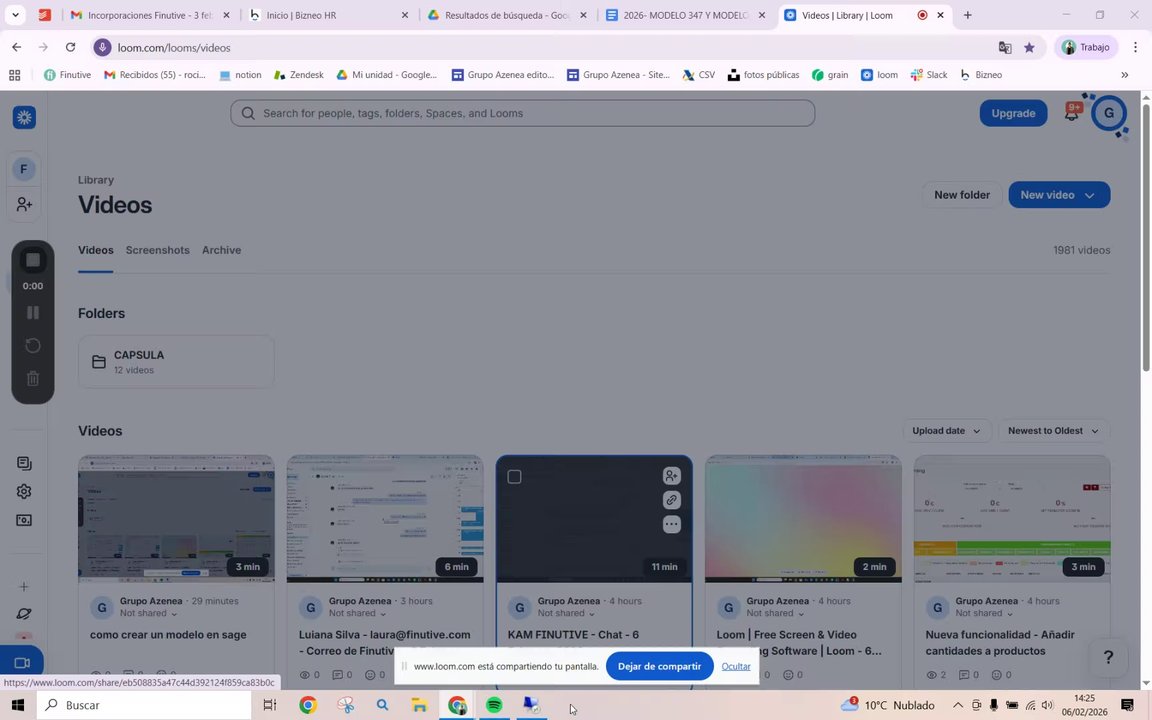This screenshot has height=720, width=1152.
Task: Click share icon on KAM FINUTIVE video
Action: 672,476
